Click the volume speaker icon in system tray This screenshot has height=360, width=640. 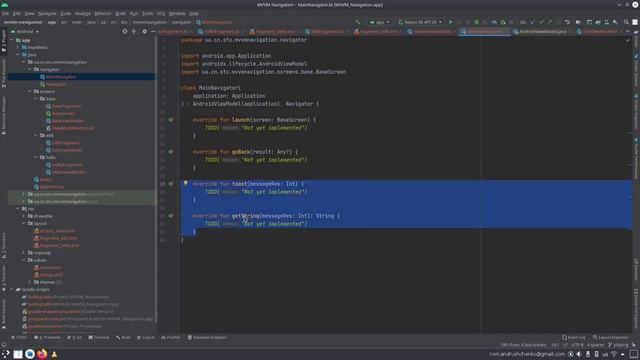pos(579,354)
